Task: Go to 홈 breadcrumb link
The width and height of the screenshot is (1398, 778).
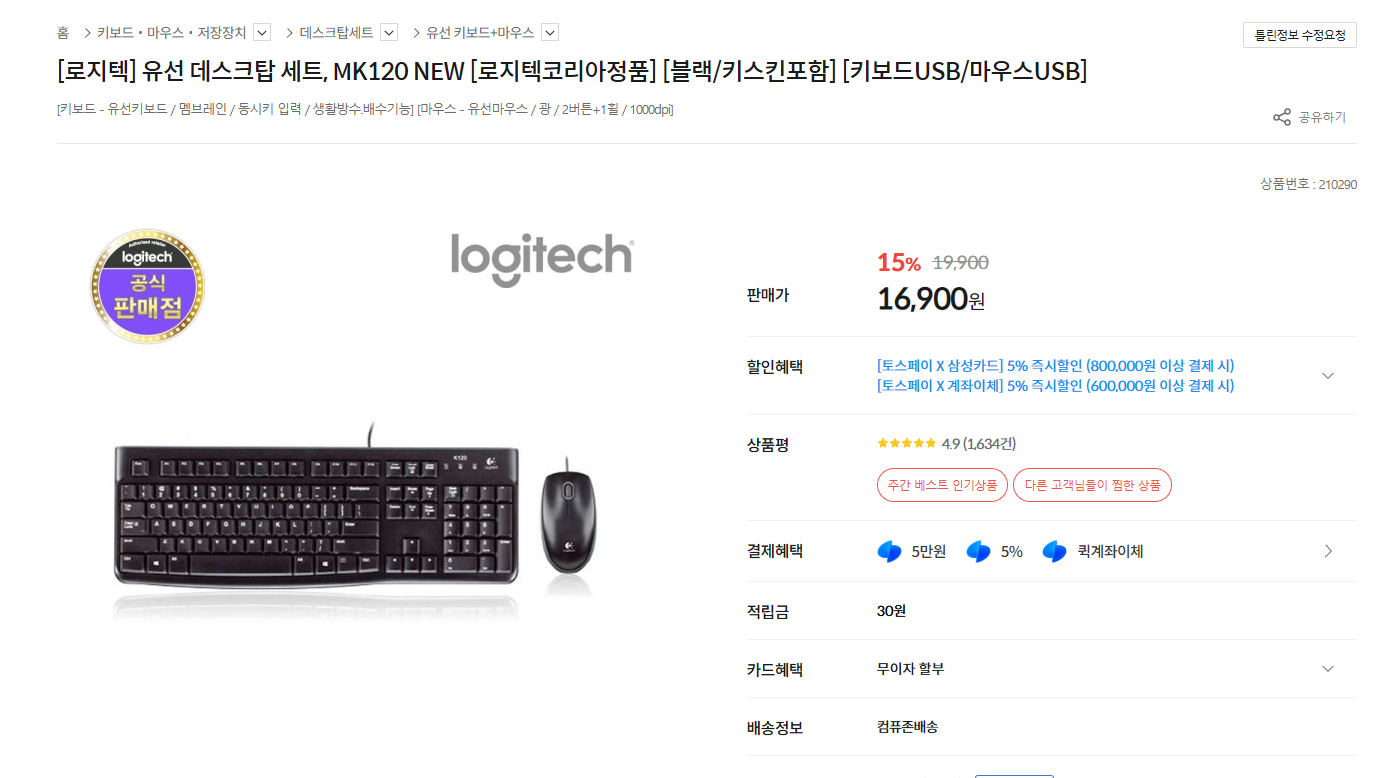Action: [x=63, y=32]
